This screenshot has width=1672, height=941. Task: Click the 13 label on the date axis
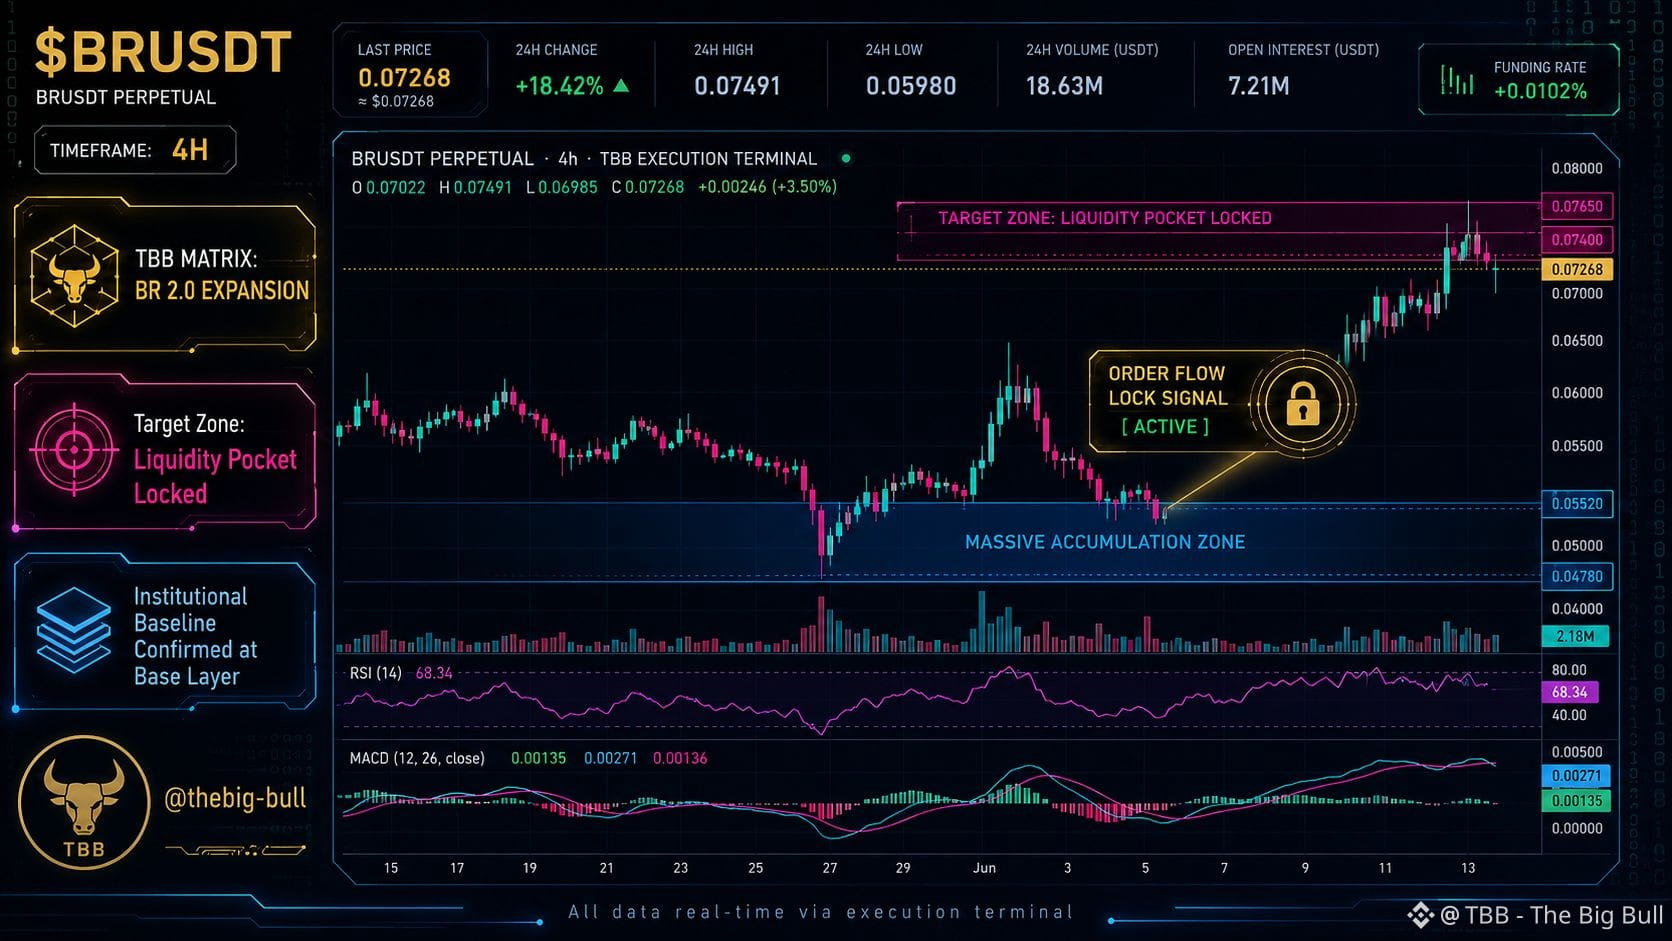coord(1467,868)
